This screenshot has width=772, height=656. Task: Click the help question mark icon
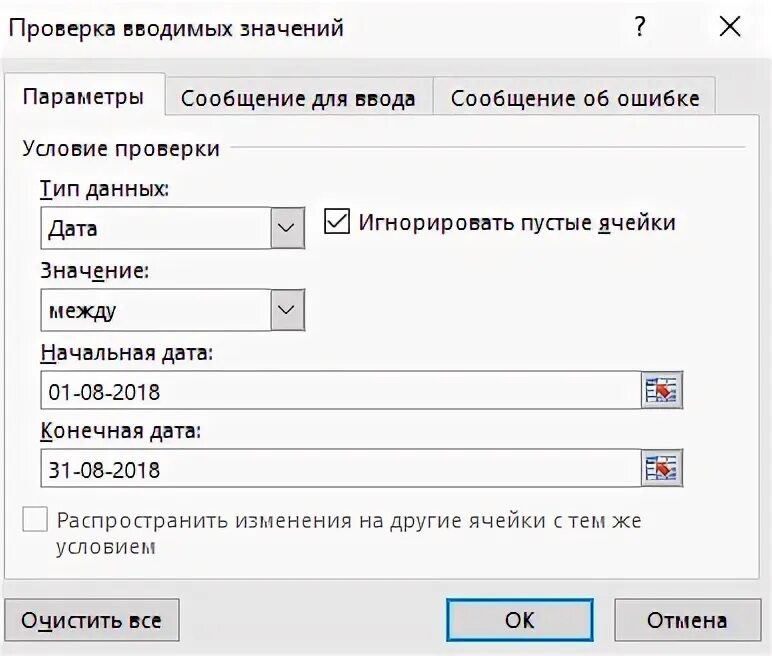[641, 28]
